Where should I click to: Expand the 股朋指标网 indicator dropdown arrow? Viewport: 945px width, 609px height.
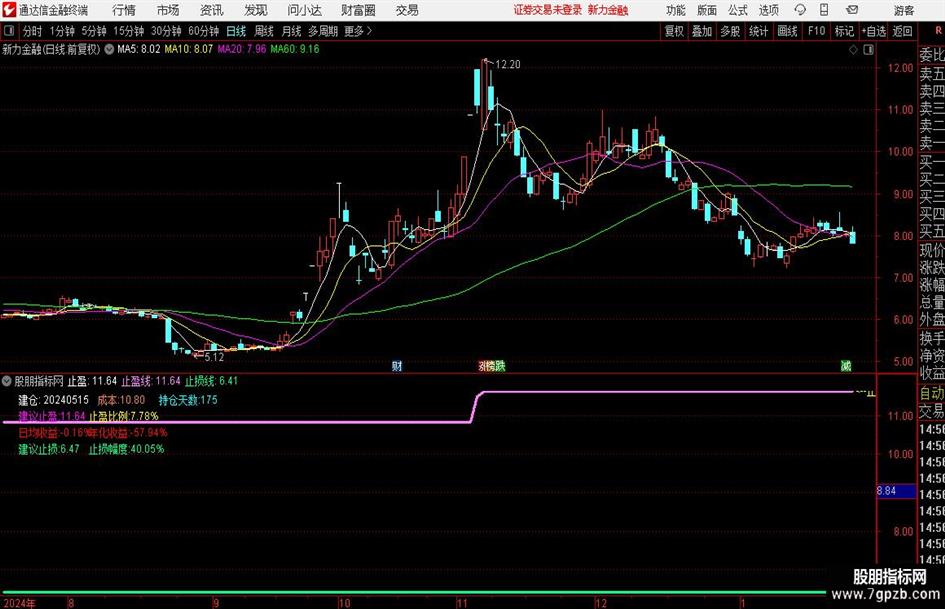coord(7,381)
